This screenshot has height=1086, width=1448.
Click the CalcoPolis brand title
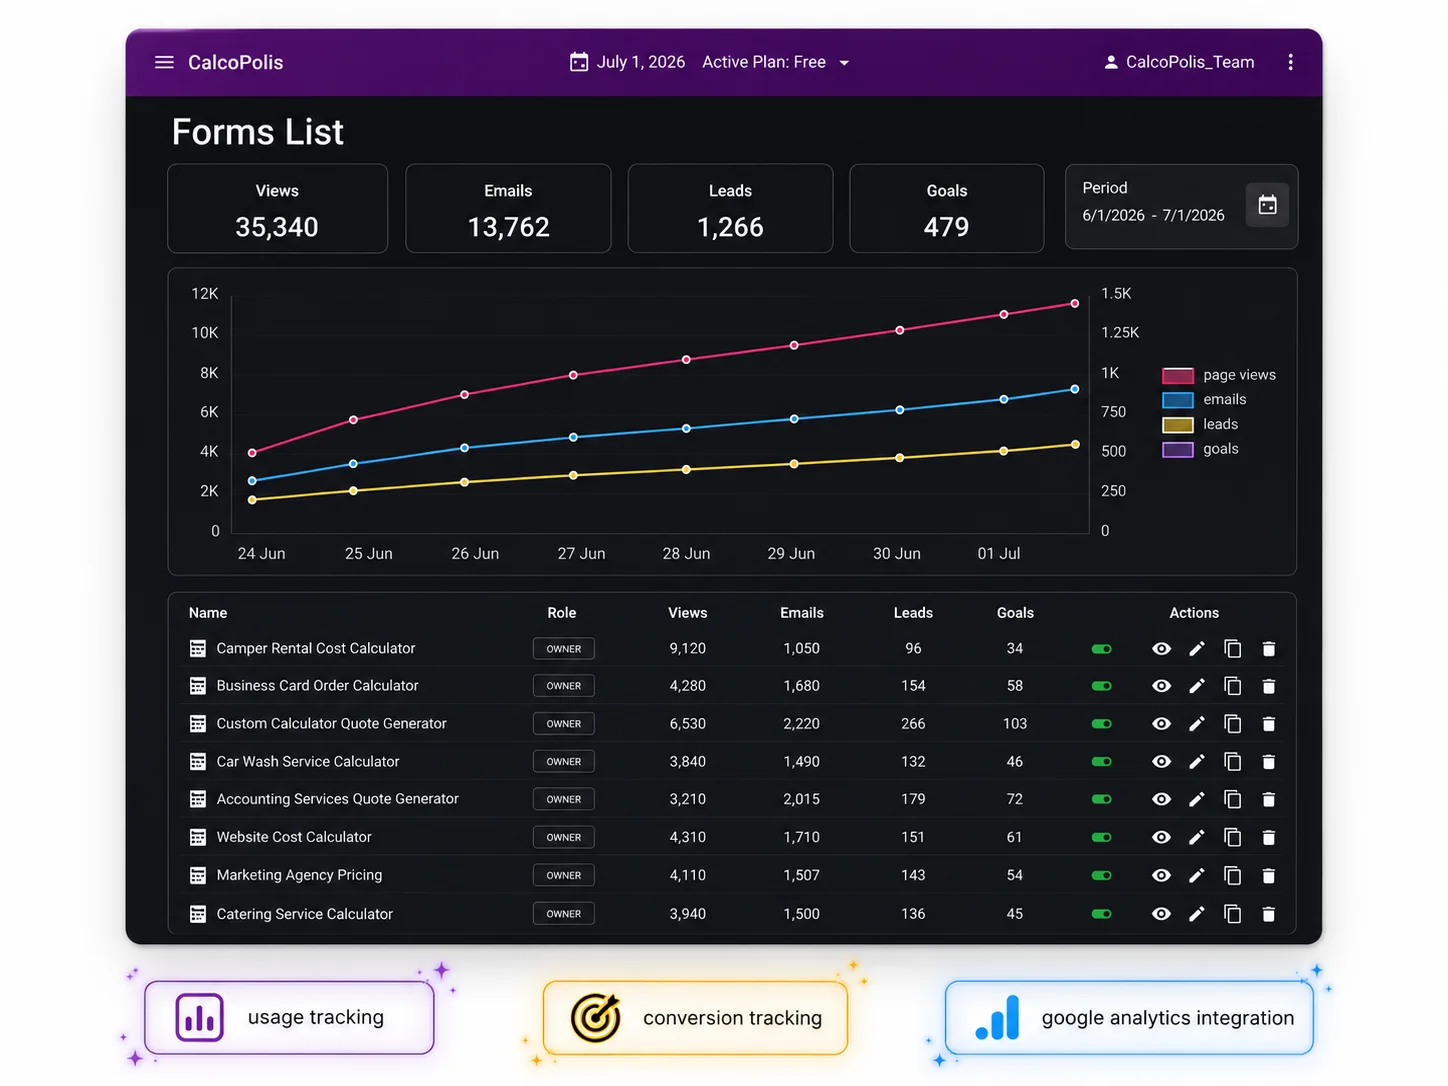pos(236,62)
